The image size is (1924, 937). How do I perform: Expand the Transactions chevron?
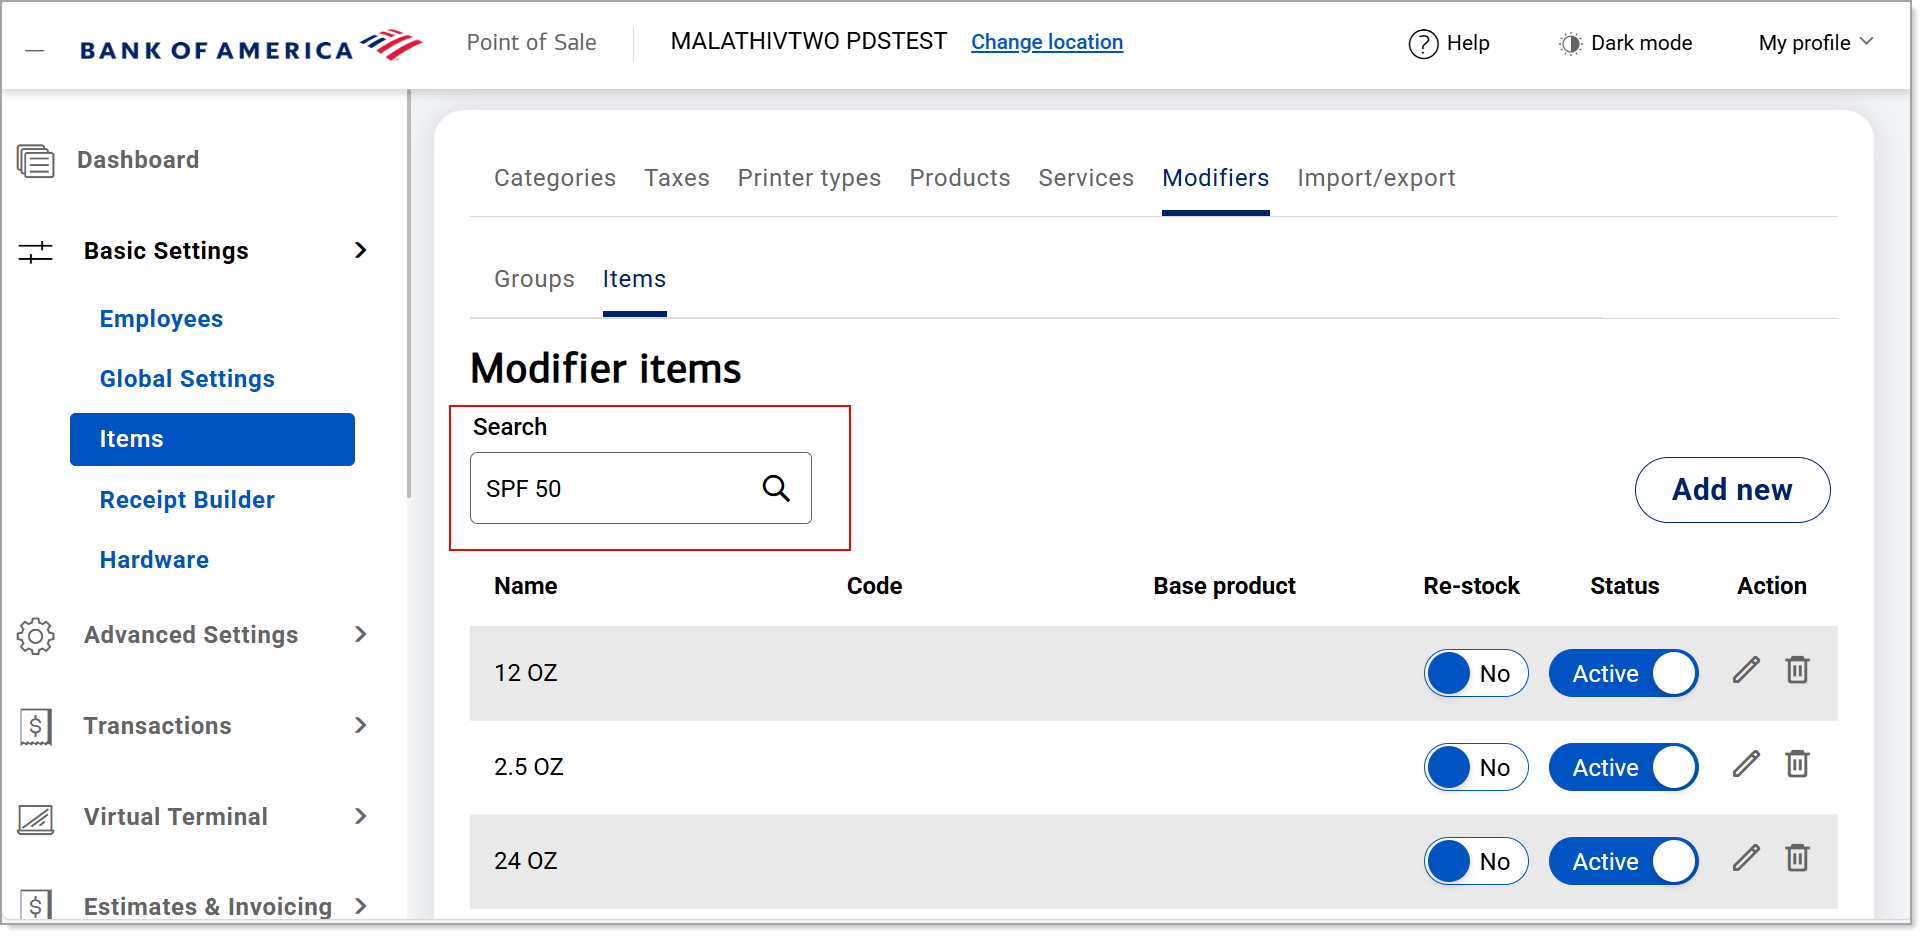361,726
